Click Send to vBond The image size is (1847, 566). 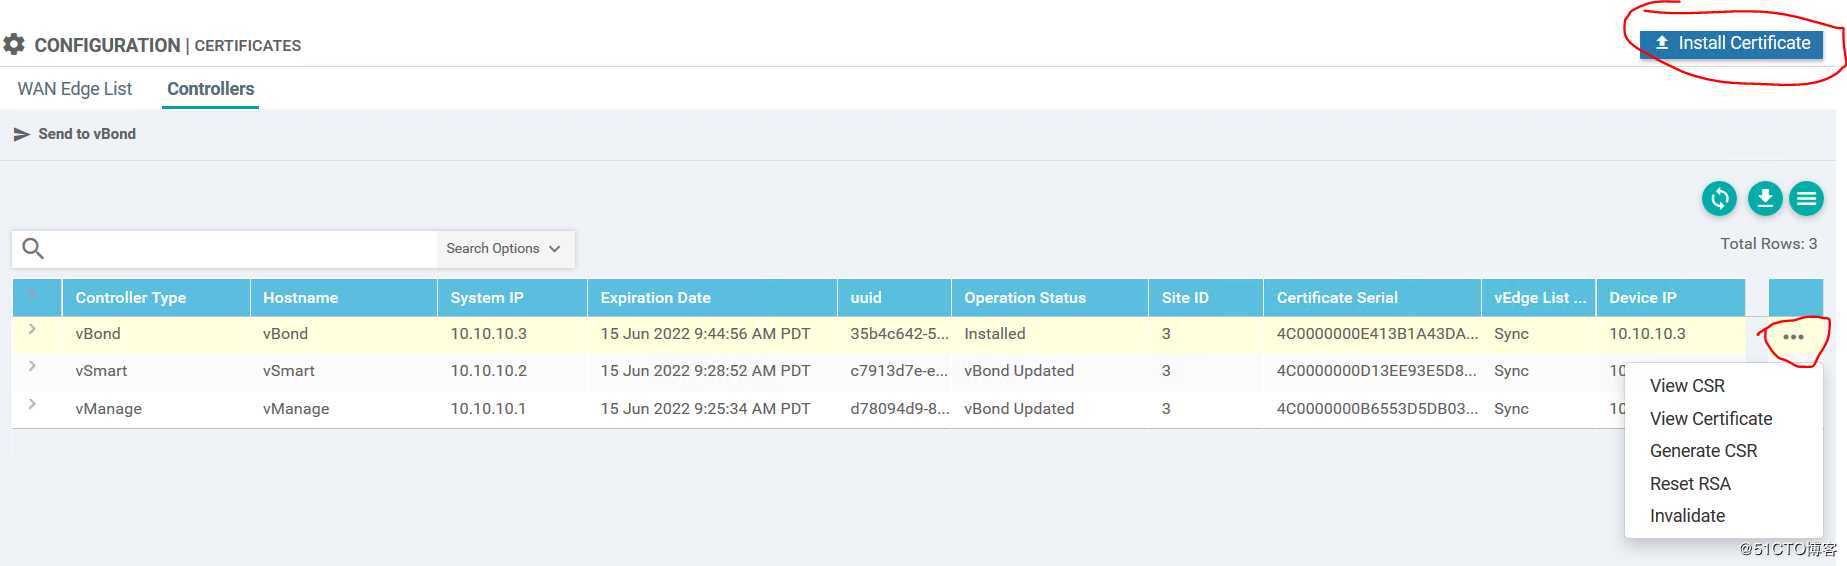click(x=75, y=134)
